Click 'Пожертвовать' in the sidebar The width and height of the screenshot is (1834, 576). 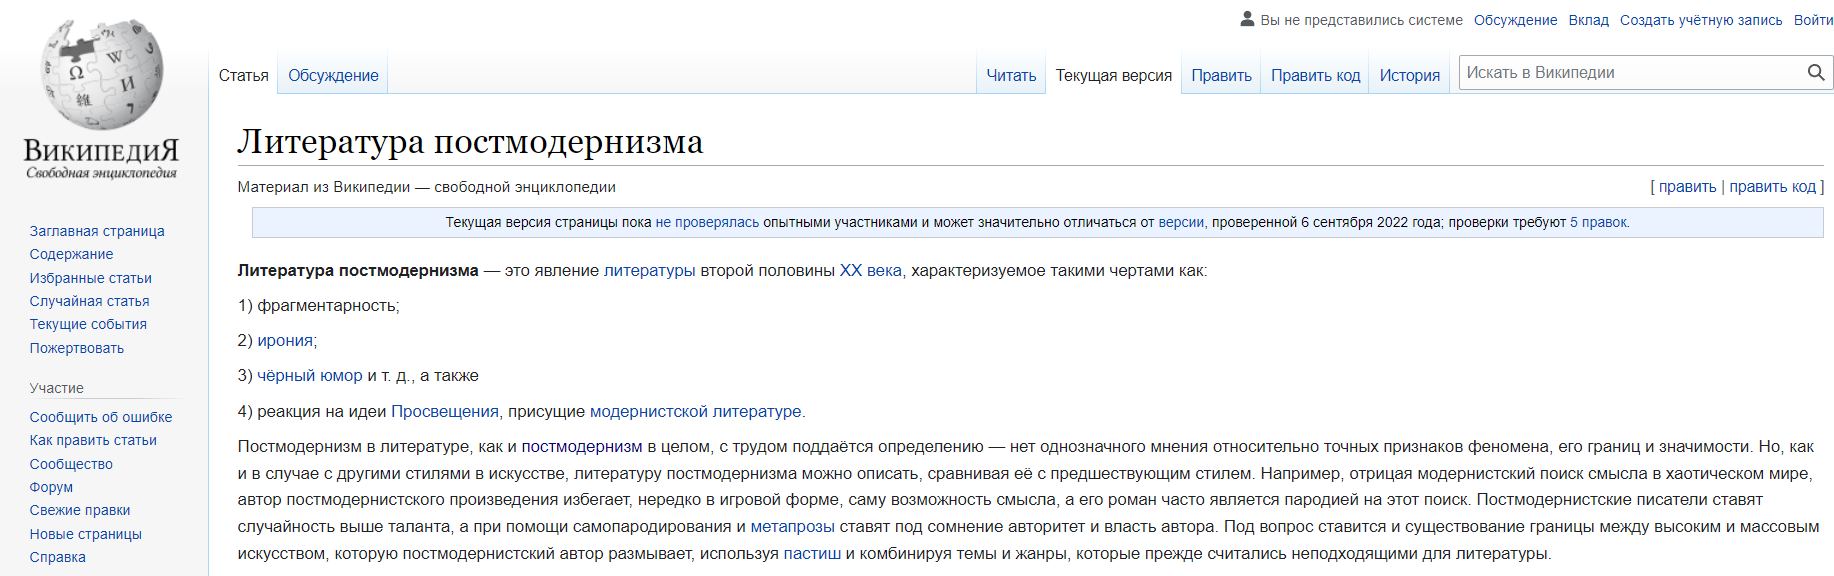pyautogui.click(x=77, y=348)
